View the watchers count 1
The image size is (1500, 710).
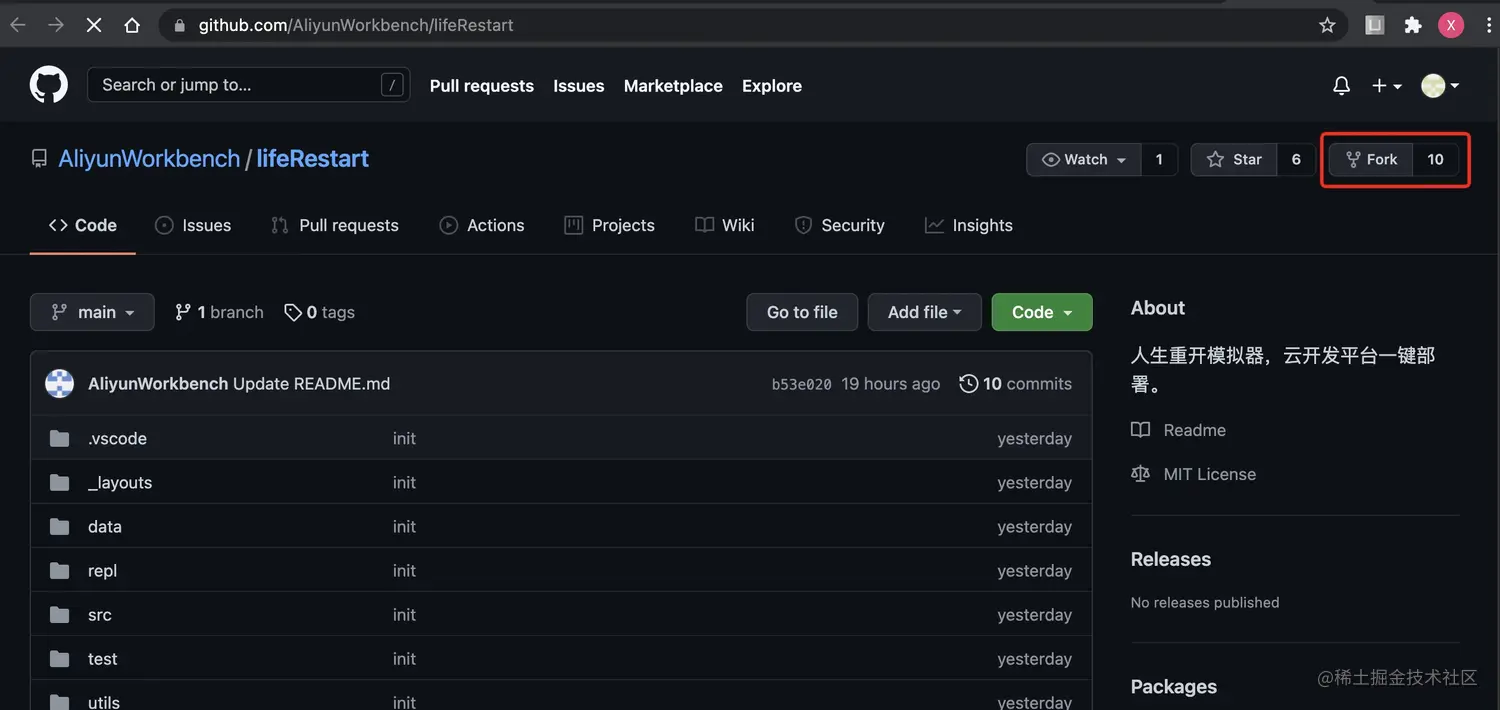1159,159
